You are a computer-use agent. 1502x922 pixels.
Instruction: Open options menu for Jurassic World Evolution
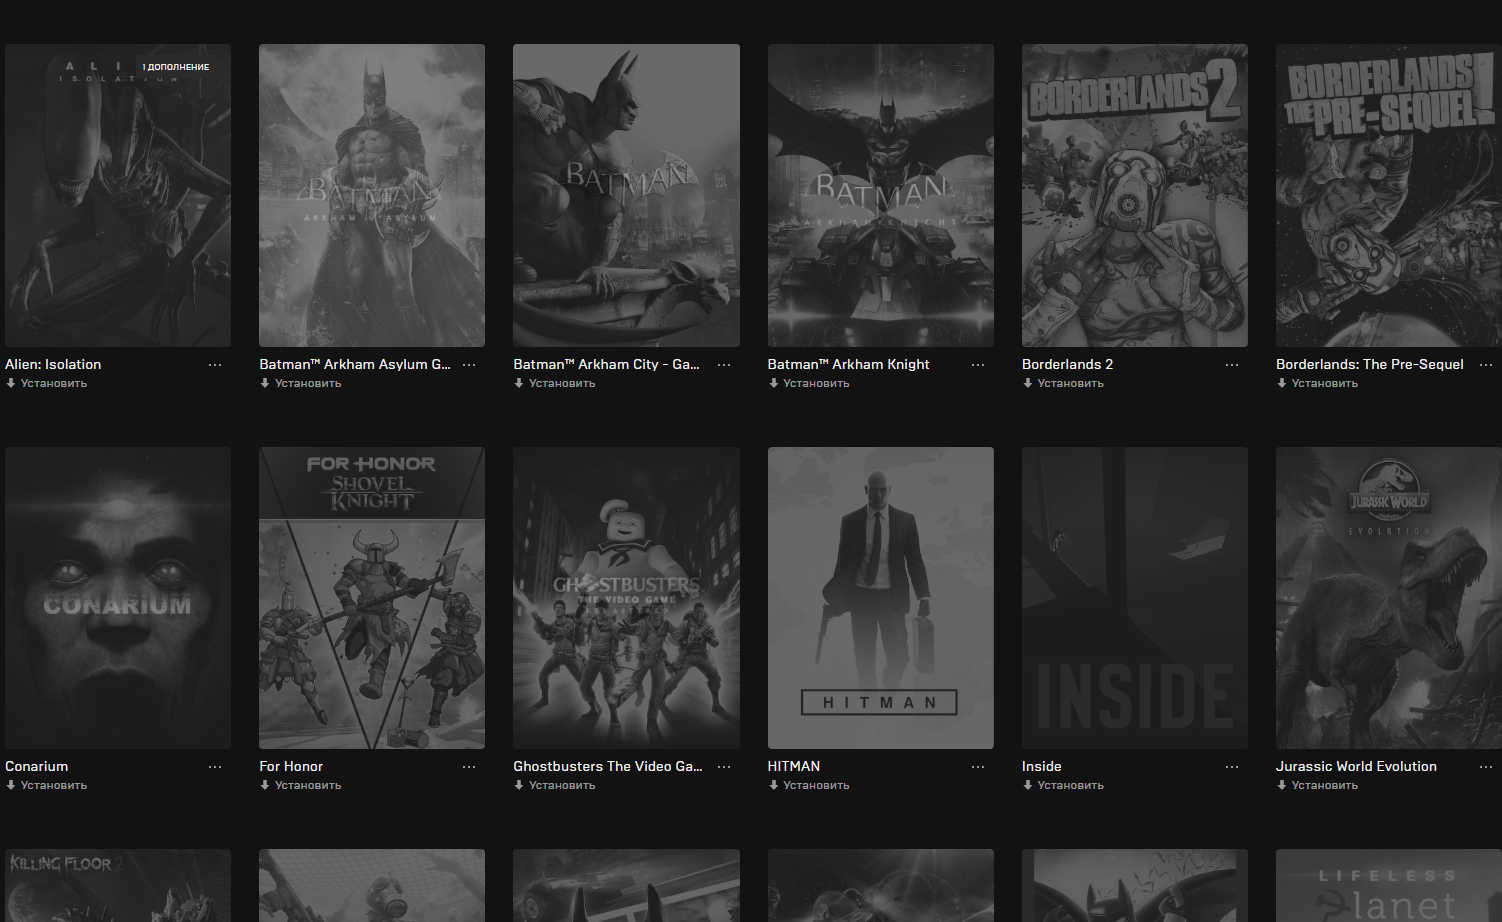(x=1486, y=767)
